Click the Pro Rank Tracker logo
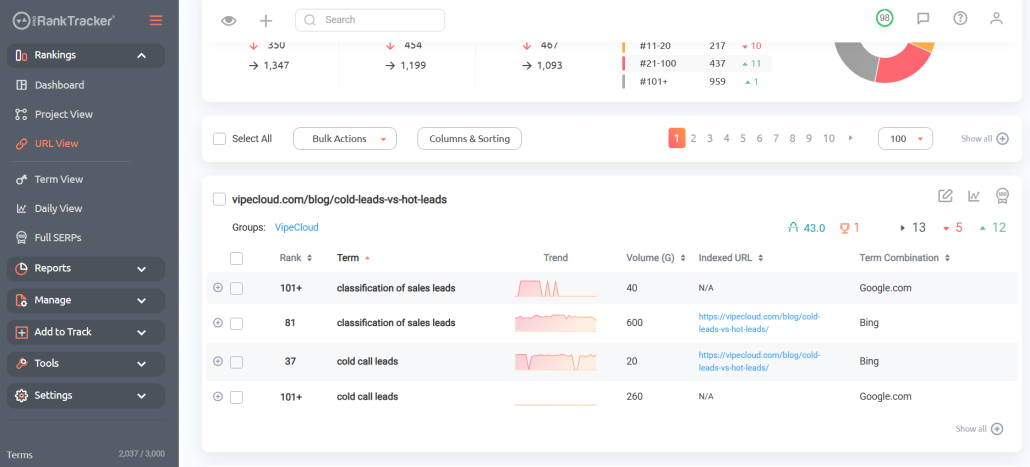The height and width of the screenshot is (467, 1030). [63, 20]
